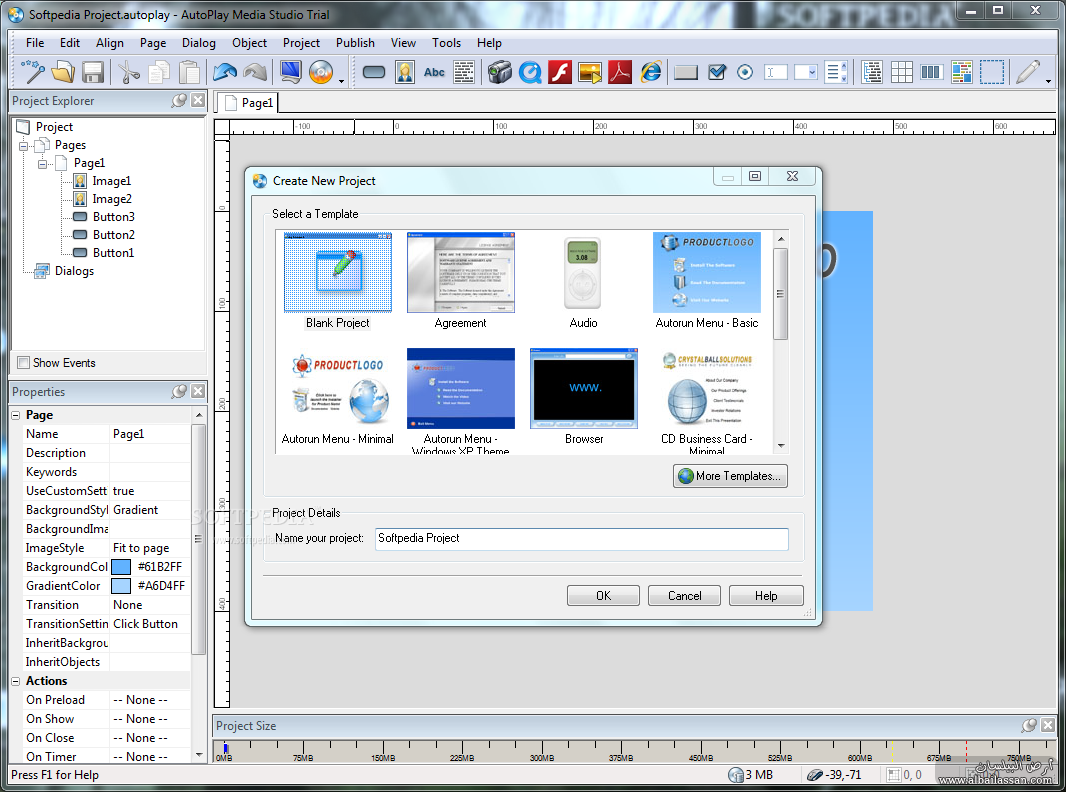Click Cancel in Create New Project dialog
Image resolution: width=1066 pixels, height=792 pixels.
click(x=684, y=596)
